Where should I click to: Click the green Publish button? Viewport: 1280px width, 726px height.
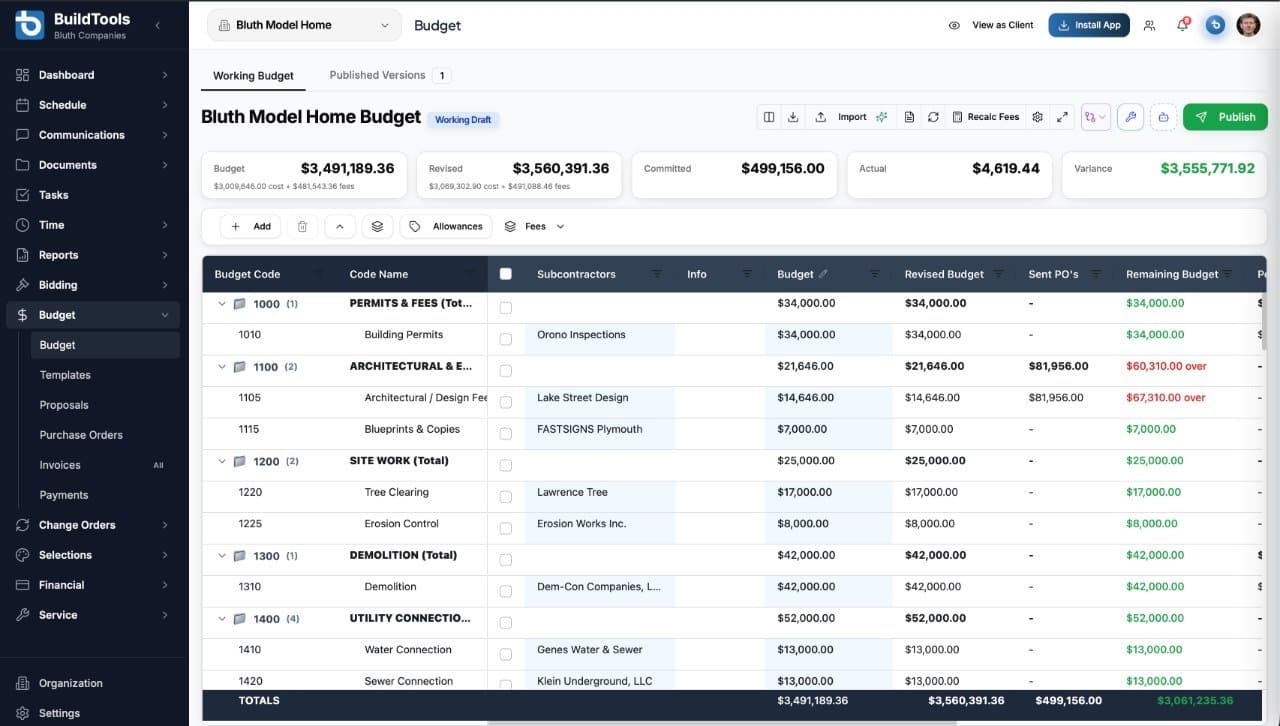[x=1225, y=117]
